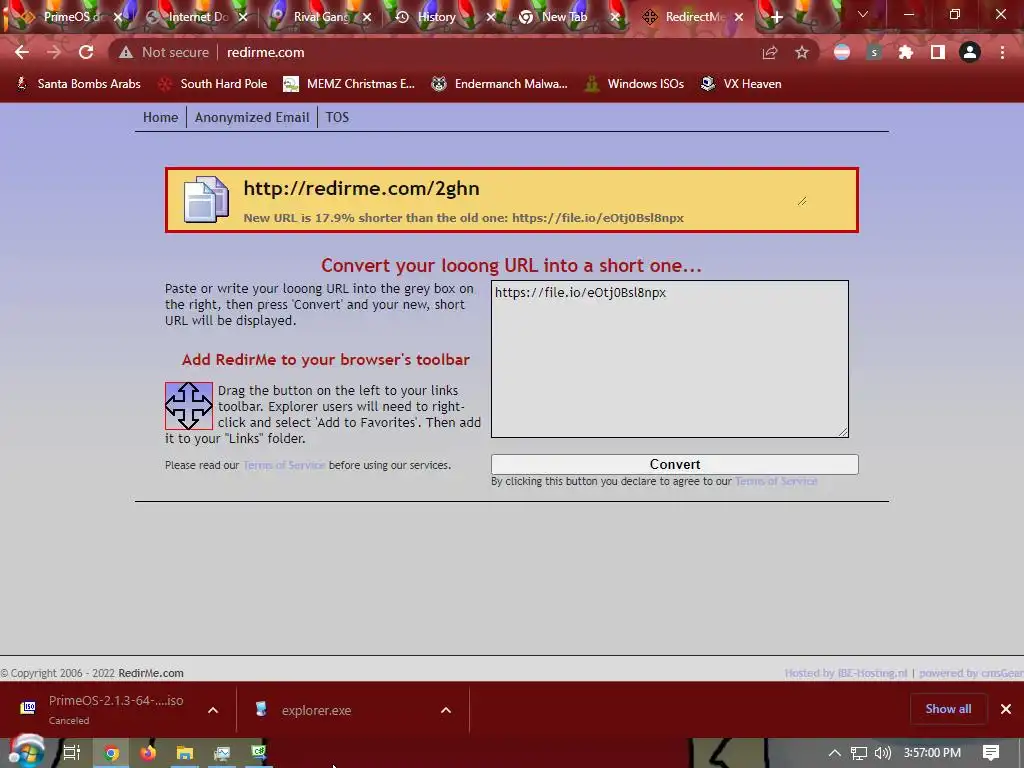Open Chrome from the taskbar

point(112,753)
